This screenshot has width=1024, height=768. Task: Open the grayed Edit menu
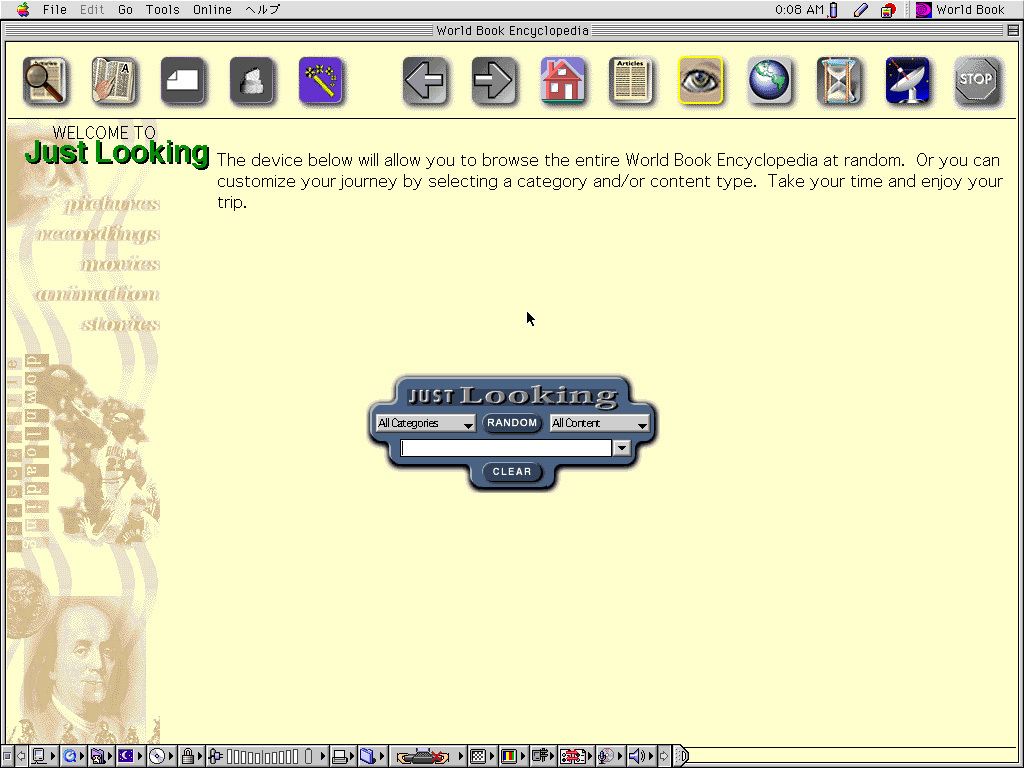pyautogui.click(x=92, y=9)
